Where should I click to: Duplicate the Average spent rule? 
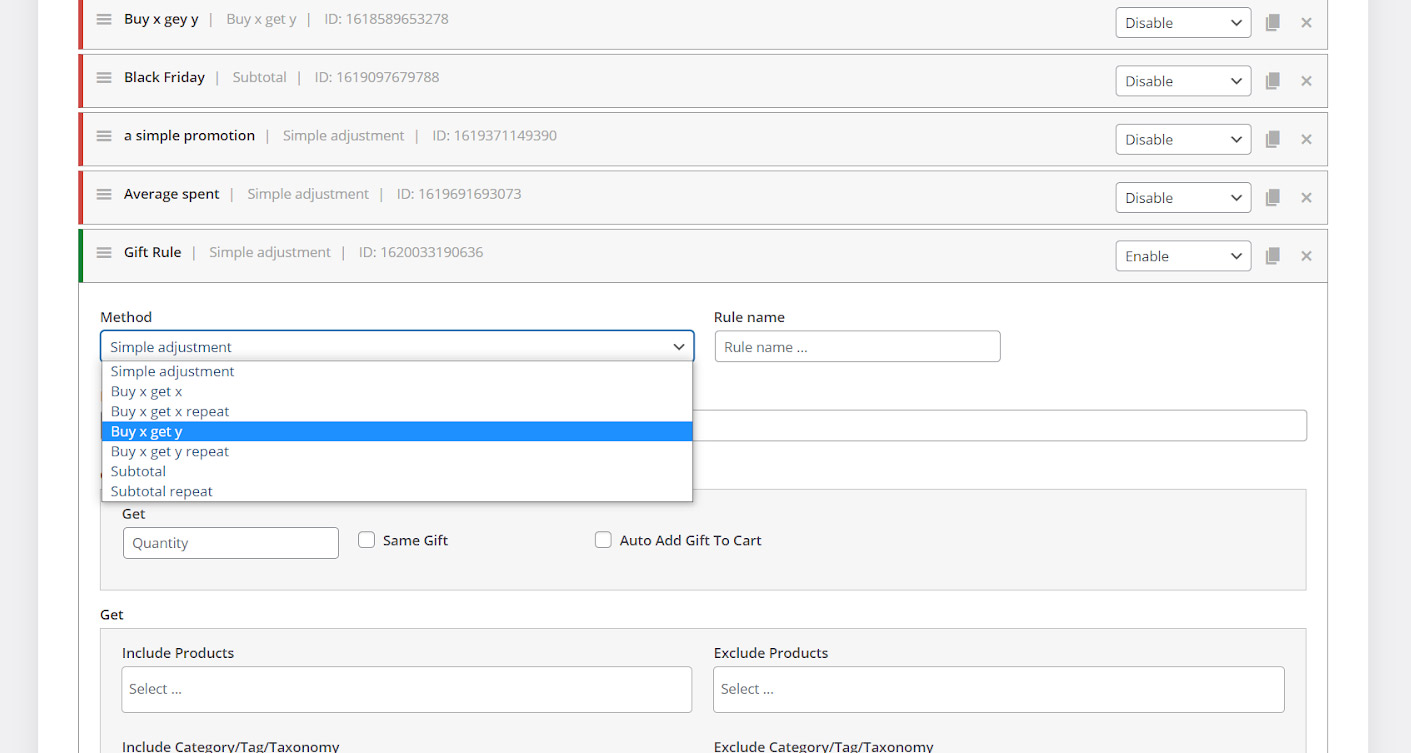click(x=1272, y=198)
